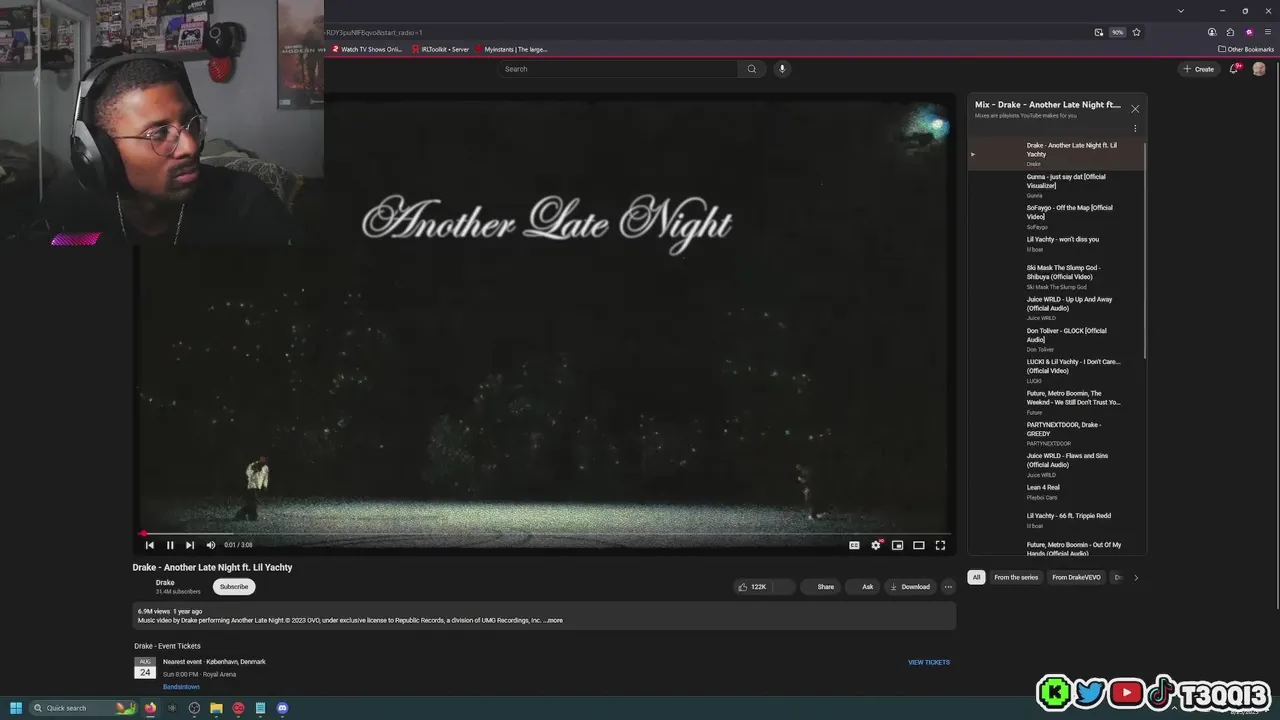Pause the video with the pause button
The image size is (1280, 720).
(170, 545)
